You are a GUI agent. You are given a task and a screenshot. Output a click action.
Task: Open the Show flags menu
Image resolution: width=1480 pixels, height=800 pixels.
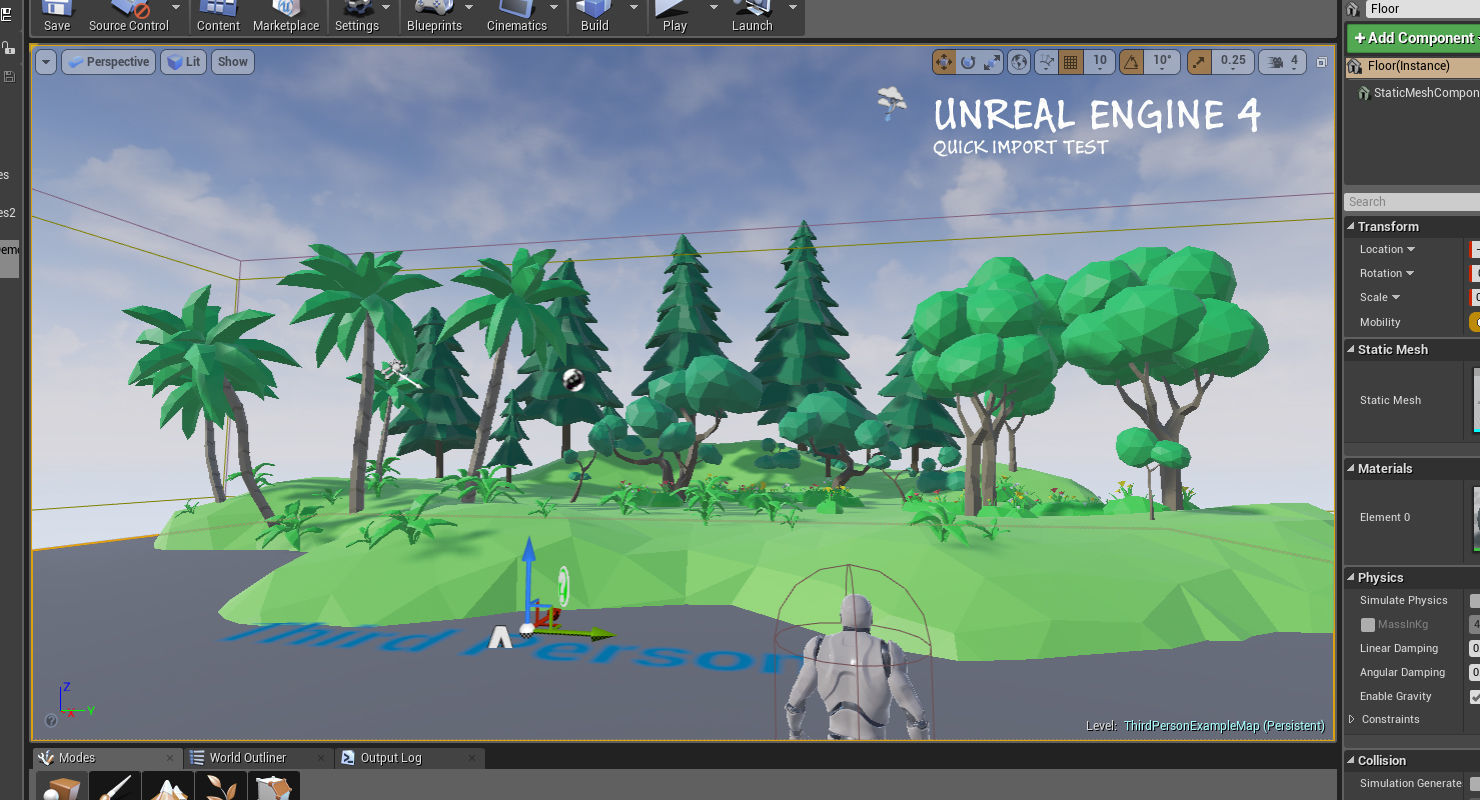click(x=233, y=62)
